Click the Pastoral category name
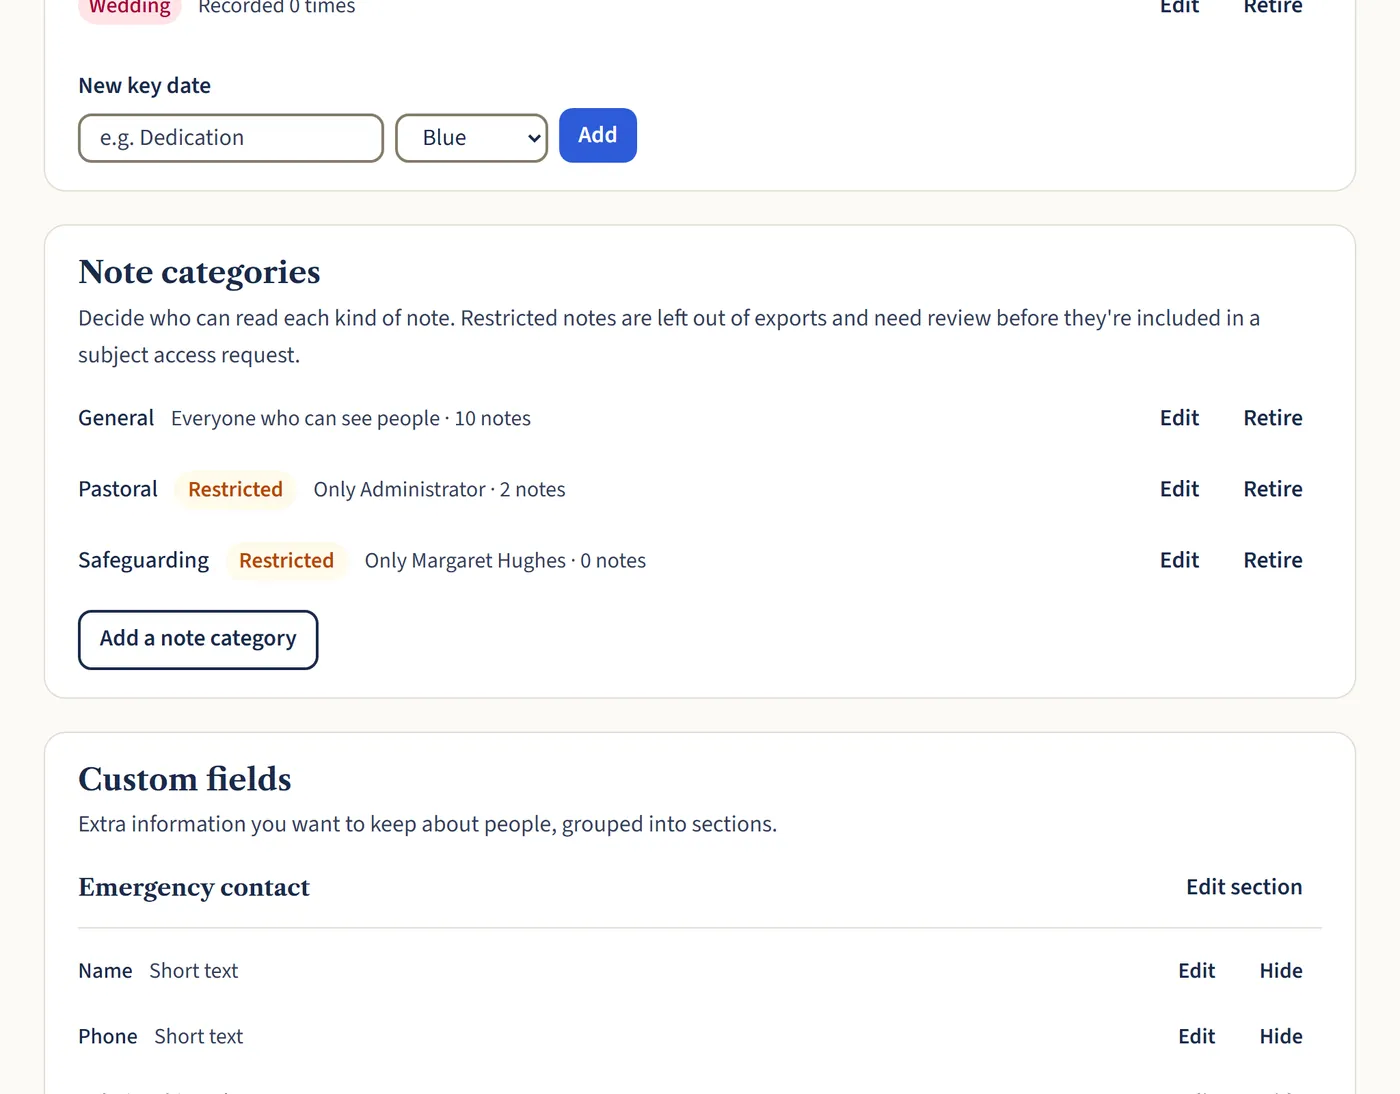 pos(118,489)
